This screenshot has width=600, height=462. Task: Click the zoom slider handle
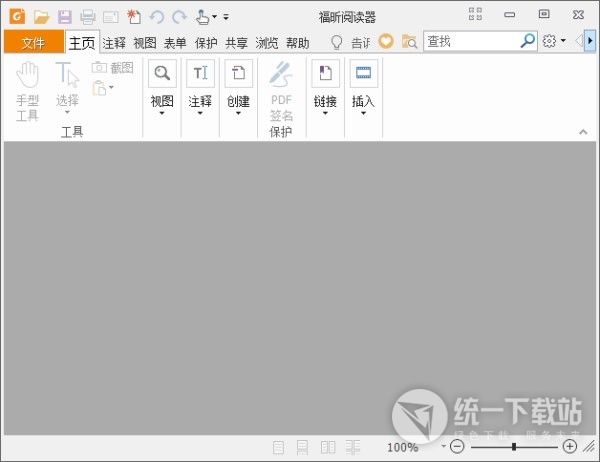514,447
